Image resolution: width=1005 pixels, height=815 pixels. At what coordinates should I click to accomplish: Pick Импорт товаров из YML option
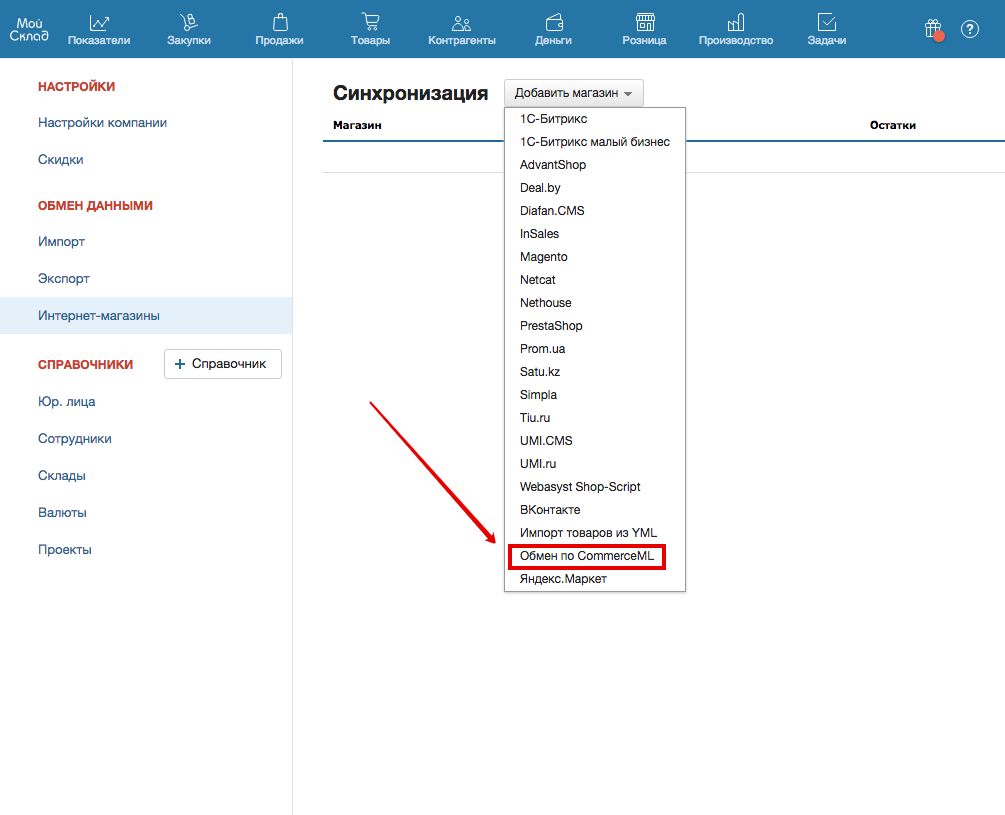tap(588, 533)
